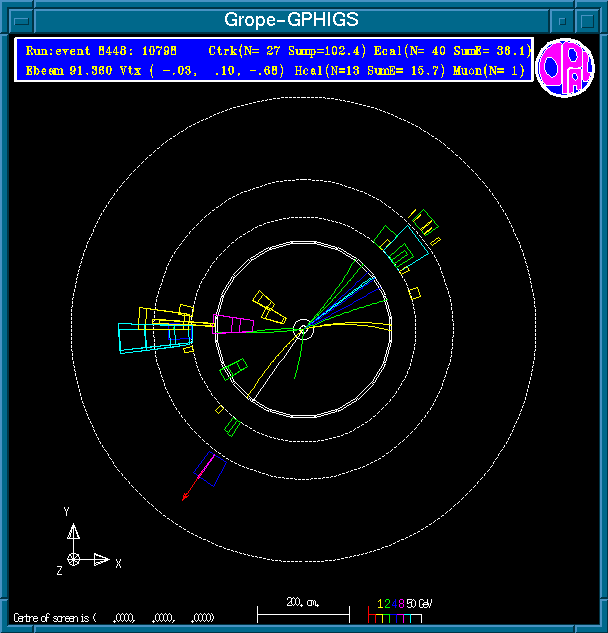Minimize the Grope-GPHIGS window
The width and height of the screenshot is (608, 633).
[564, 20]
